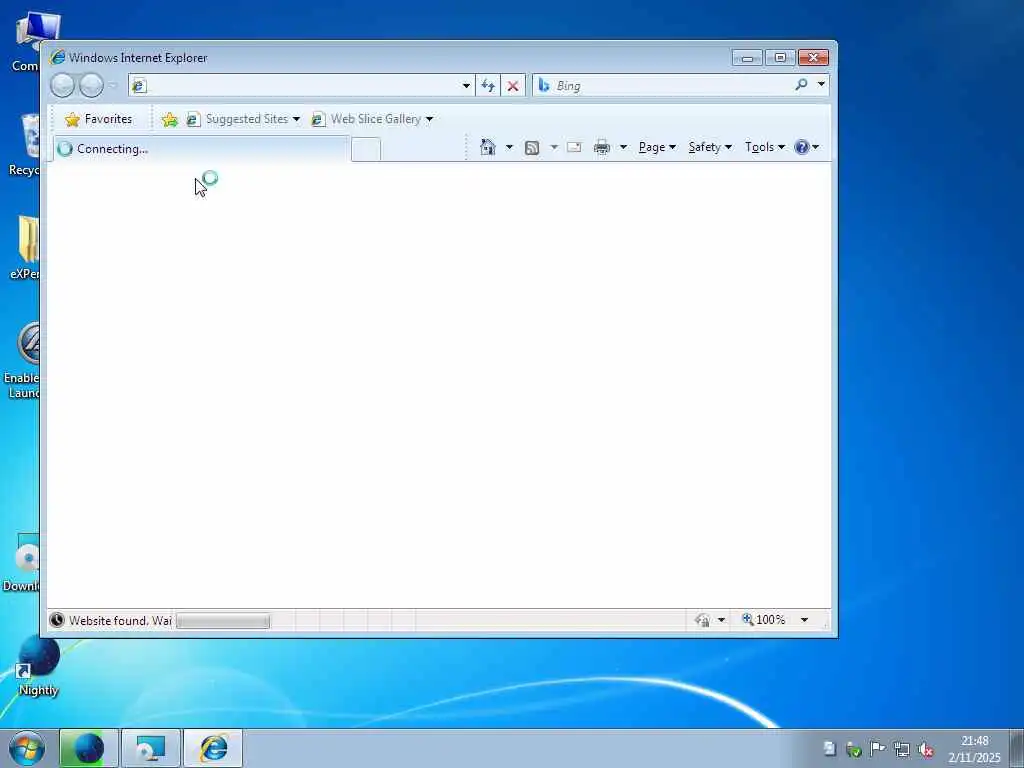Click the security zone status bar icon
This screenshot has height=768, width=1024.
click(x=703, y=620)
